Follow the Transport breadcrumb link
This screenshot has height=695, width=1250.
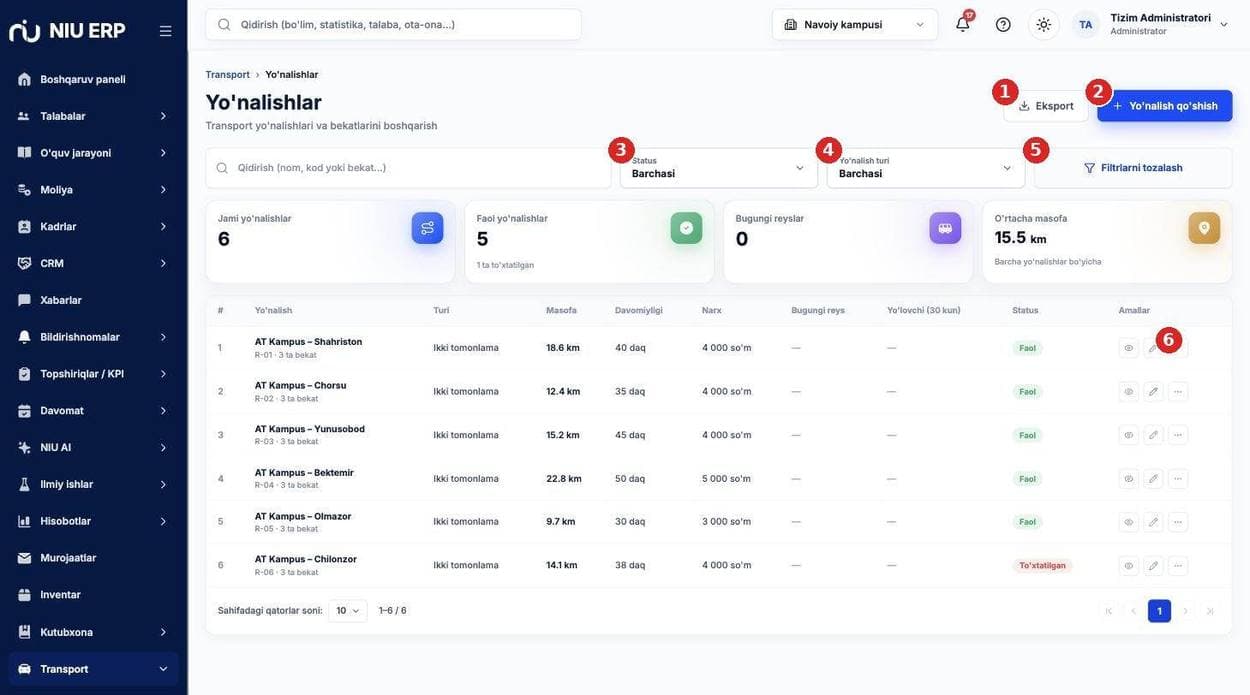228,75
